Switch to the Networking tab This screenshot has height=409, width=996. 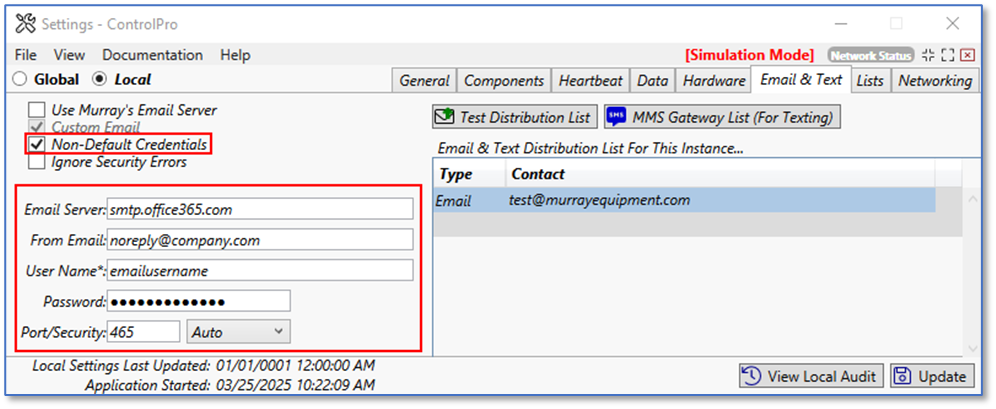coord(933,80)
